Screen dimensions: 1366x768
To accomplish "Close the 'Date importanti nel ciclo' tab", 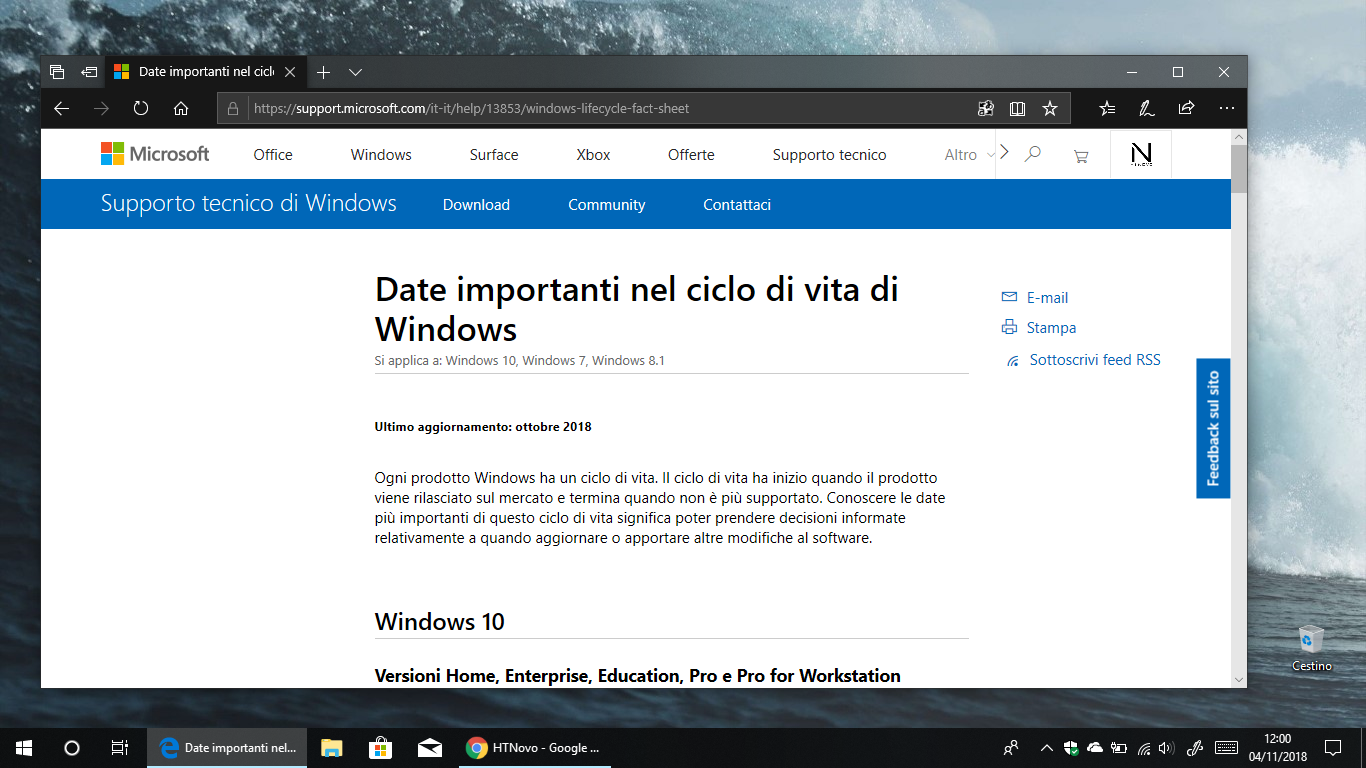I will [x=291, y=72].
